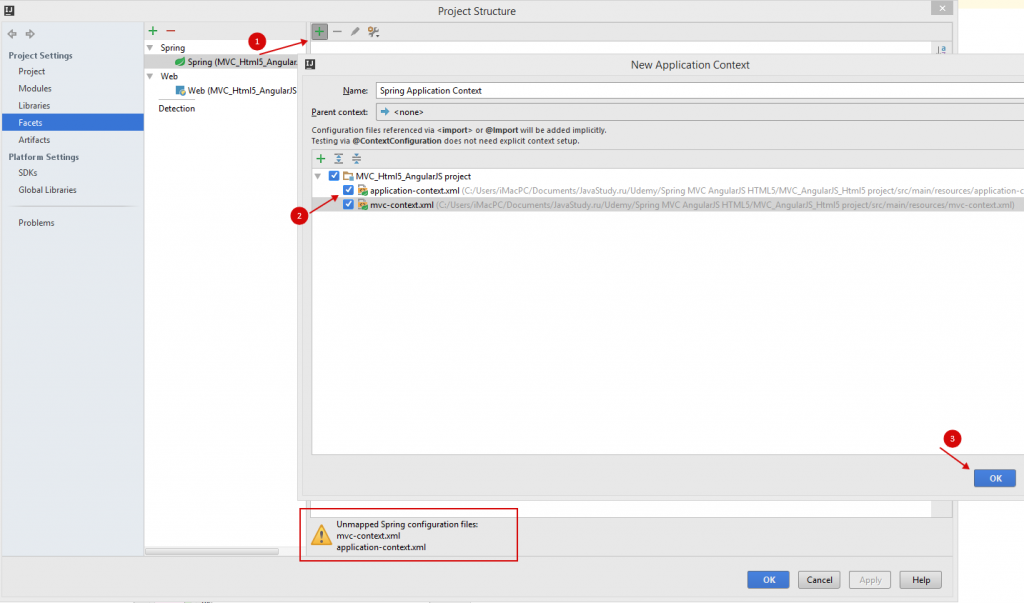Click the Name field with Spring Application Context
The width and height of the screenshot is (1024, 603).
pos(698,90)
